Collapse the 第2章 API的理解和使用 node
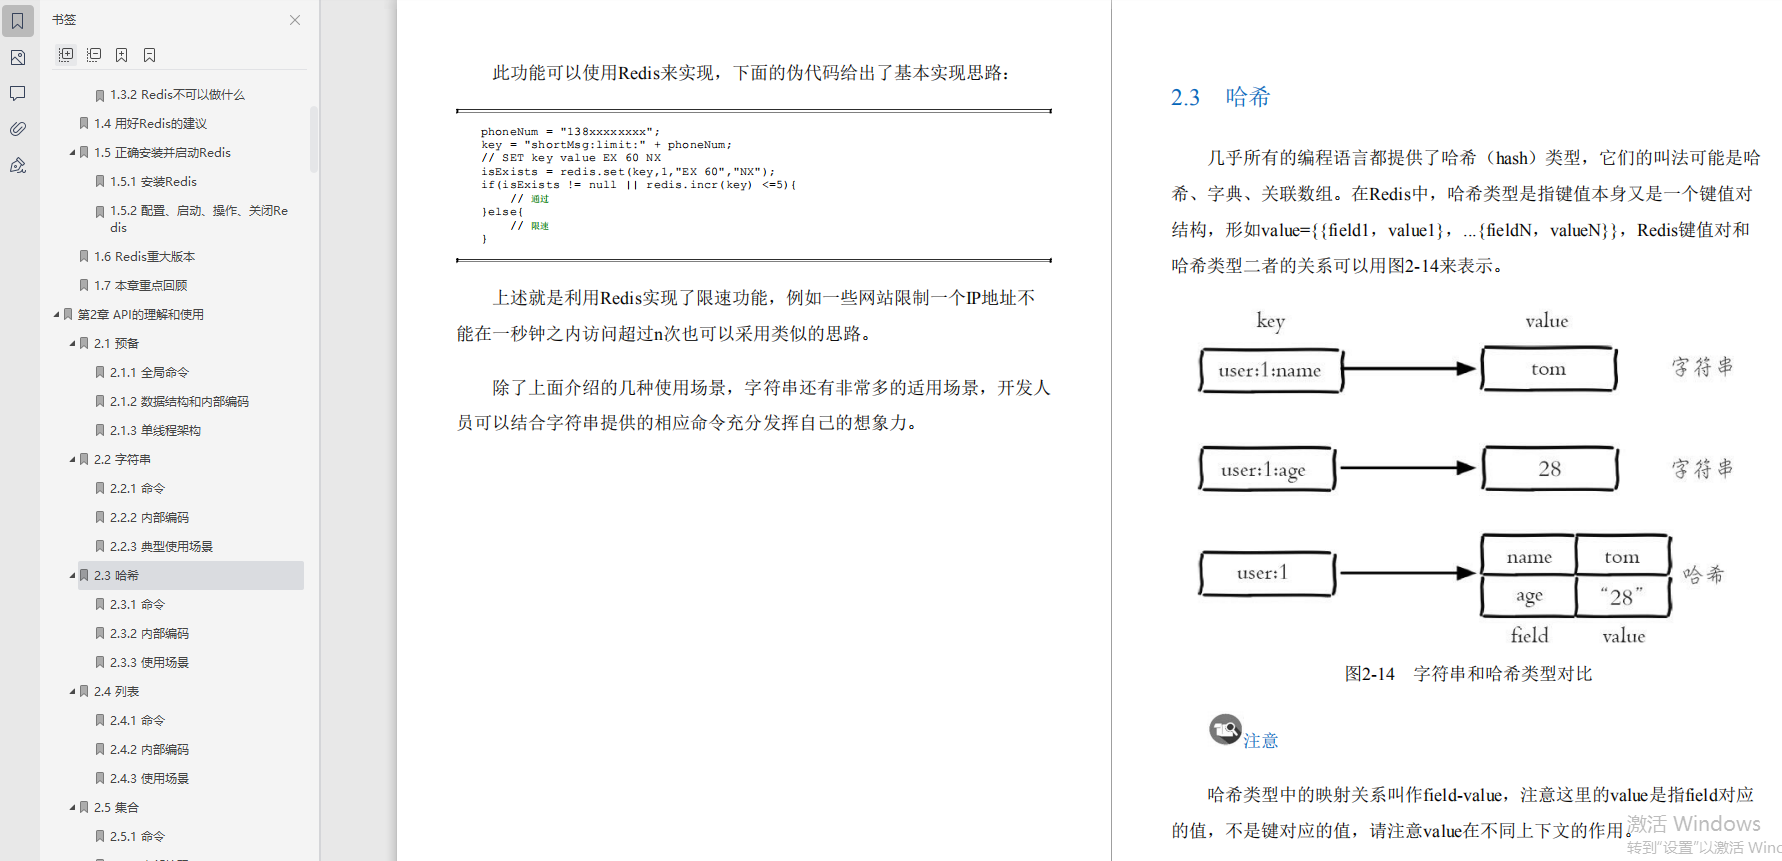 click(56, 315)
